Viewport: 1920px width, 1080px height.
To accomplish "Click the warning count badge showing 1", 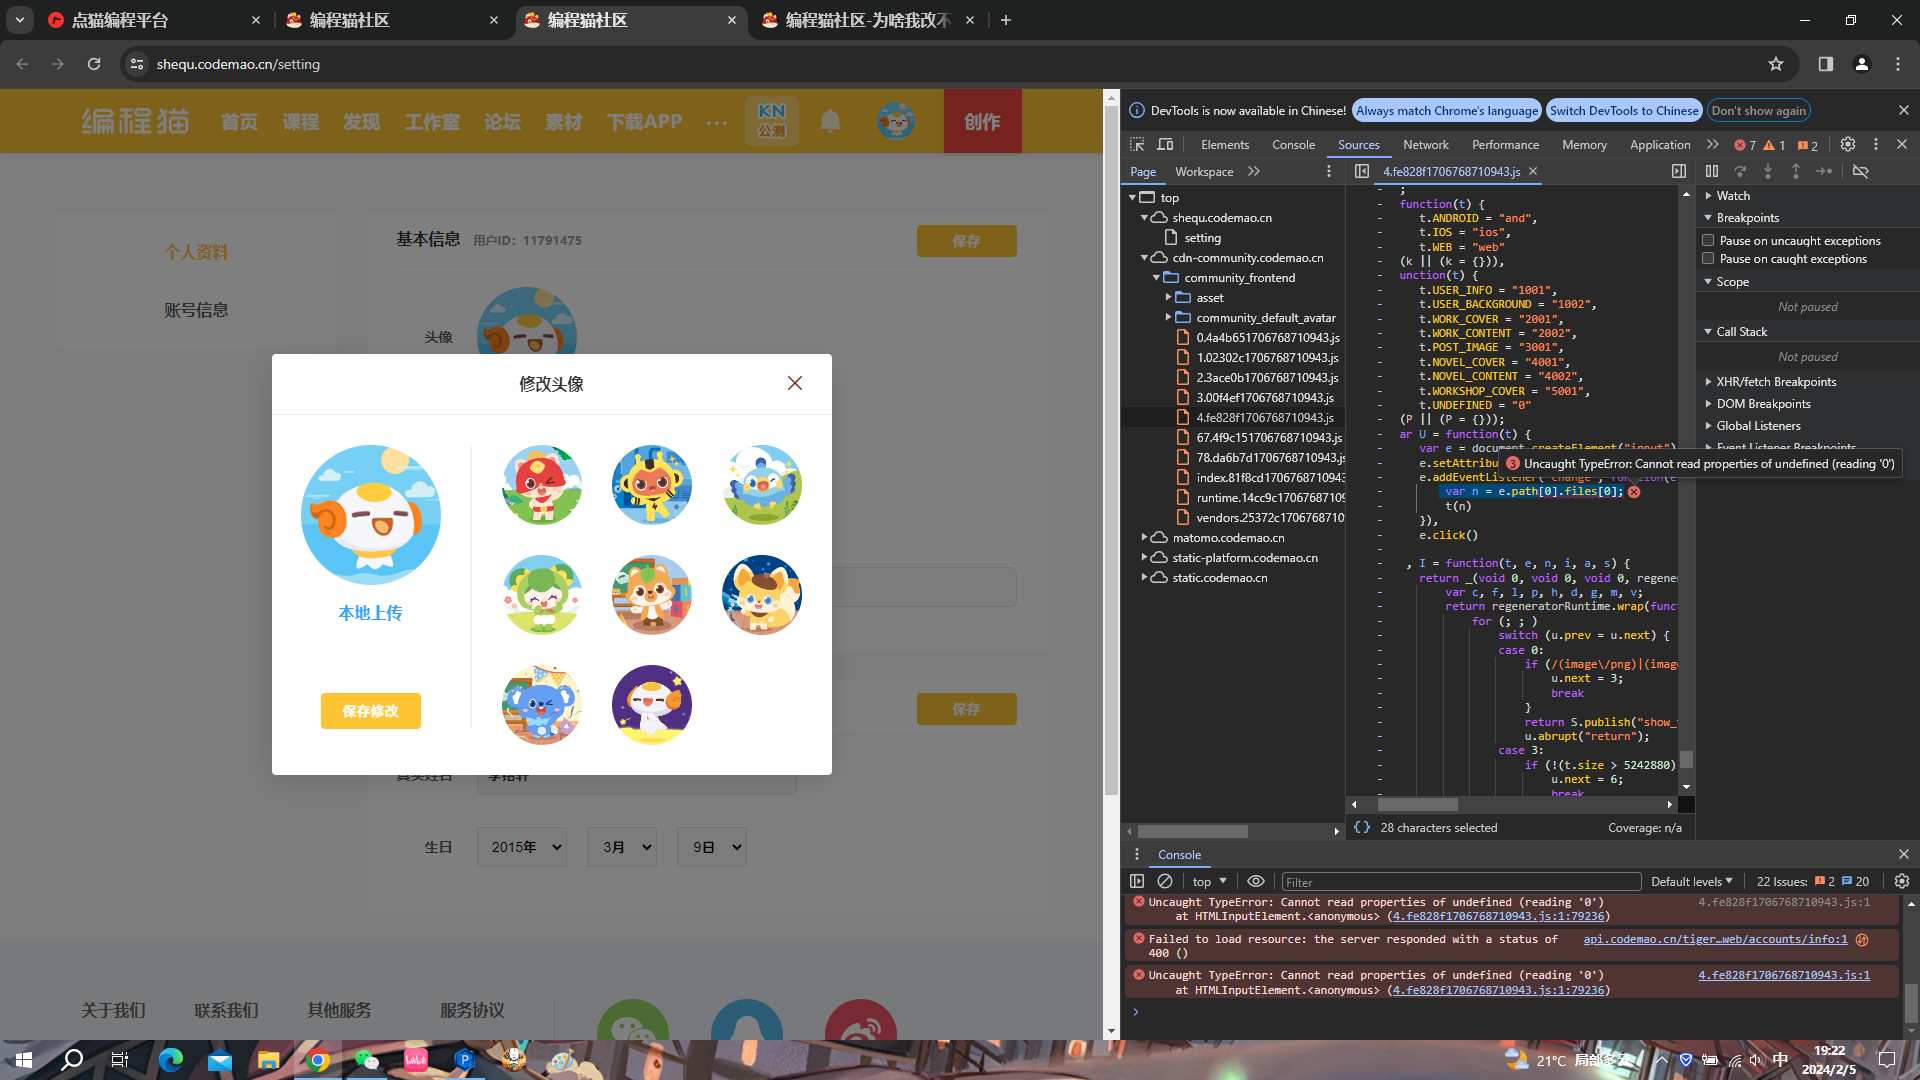I will click(x=1775, y=145).
